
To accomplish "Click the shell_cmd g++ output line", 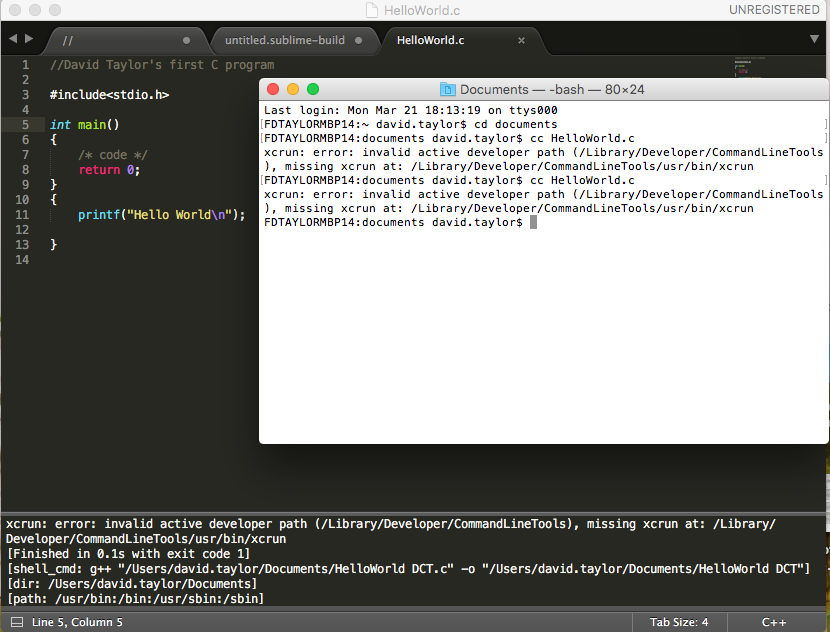I will pyautogui.click(x=408, y=569).
